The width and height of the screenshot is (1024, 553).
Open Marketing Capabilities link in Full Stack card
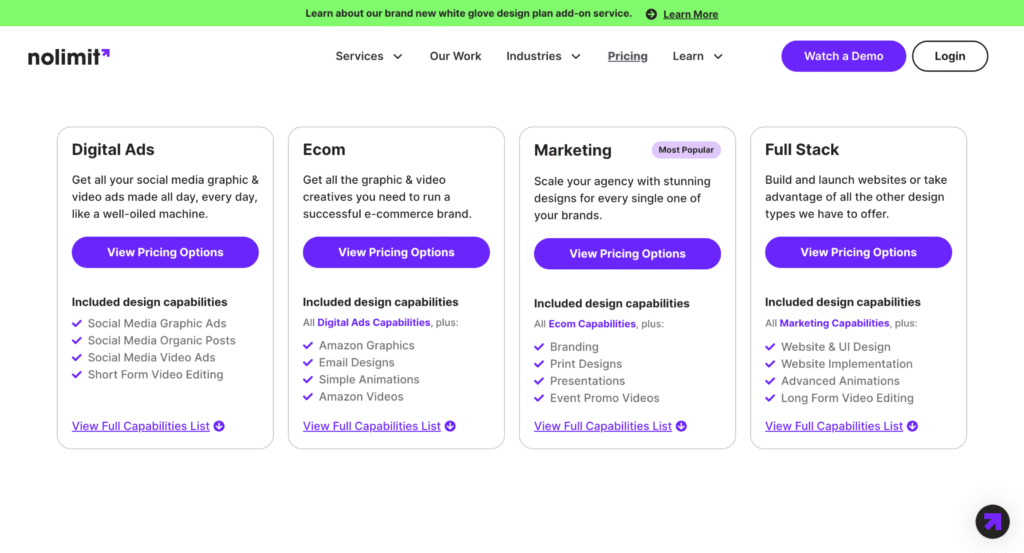click(834, 323)
